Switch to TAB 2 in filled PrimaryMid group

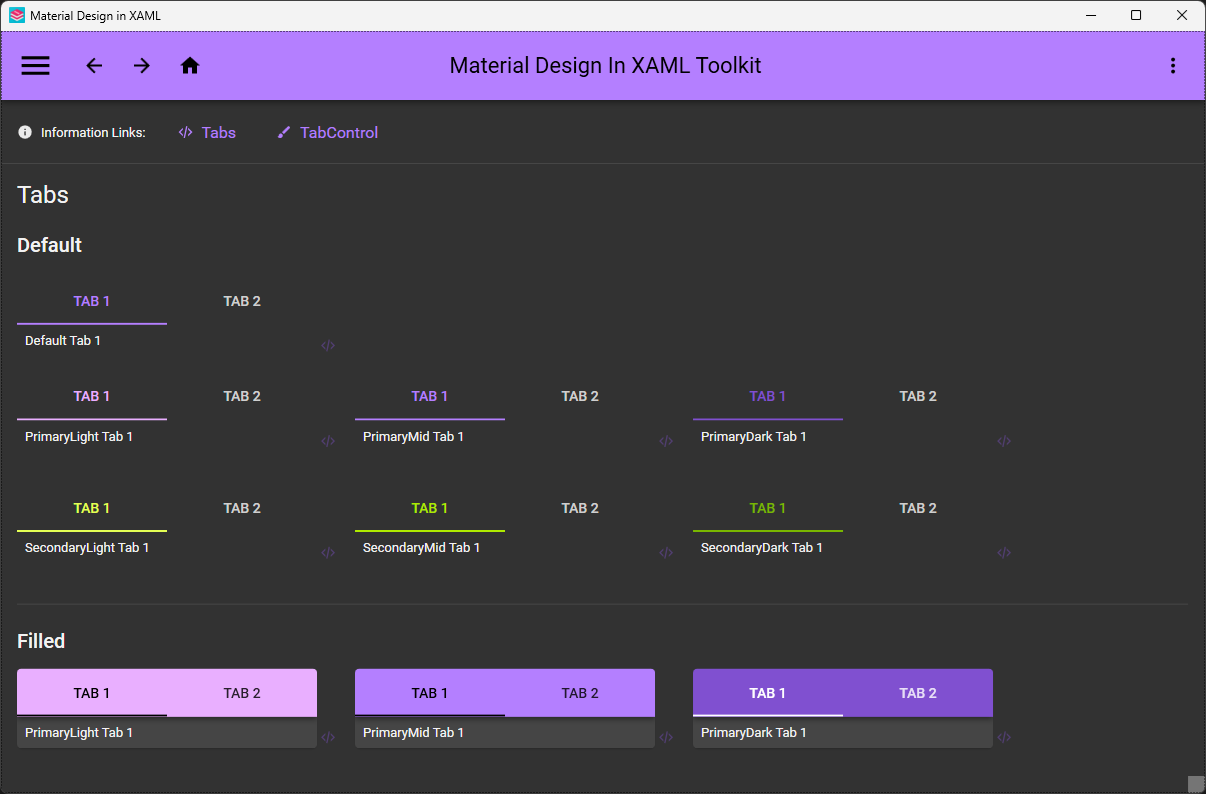(580, 693)
